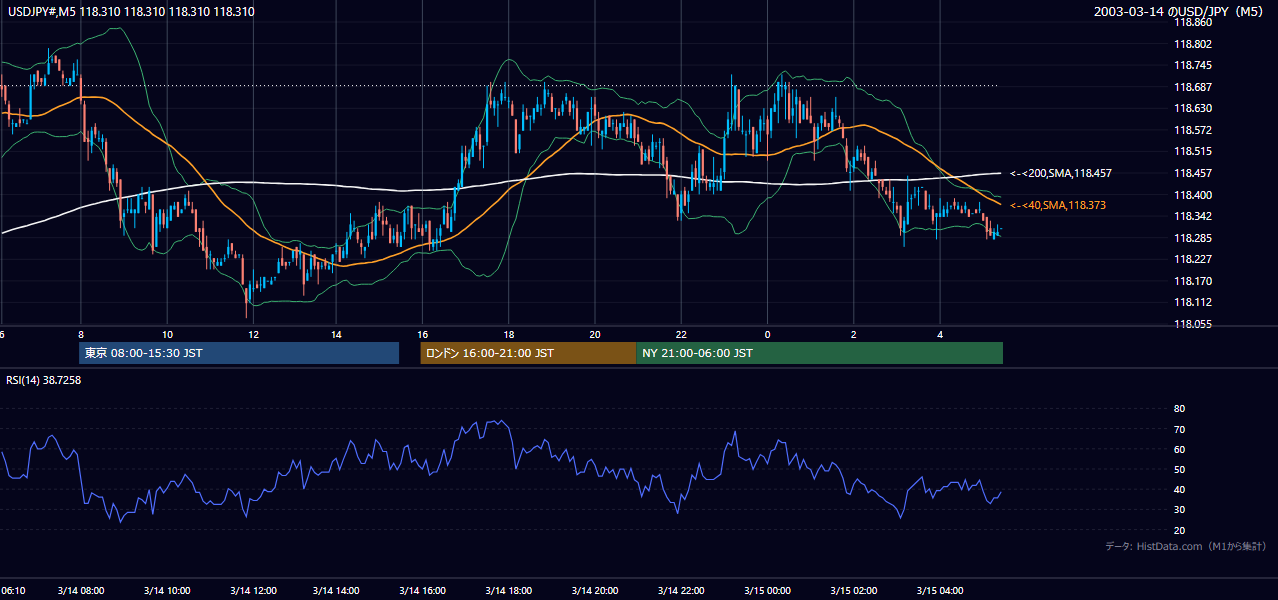Click the 200 SMA 118.457 label
The image size is (1278, 600).
click(x=1061, y=174)
